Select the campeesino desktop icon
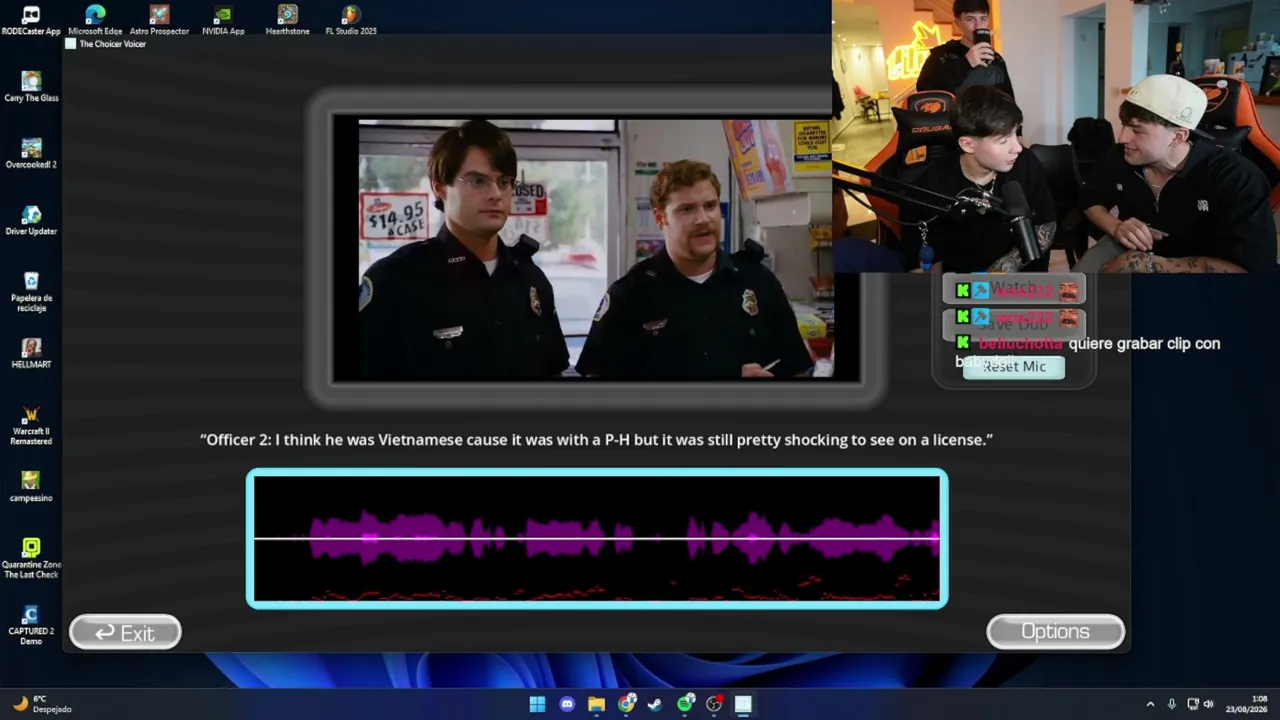This screenshot has height=720, width=1280. (x=31, y=487)
